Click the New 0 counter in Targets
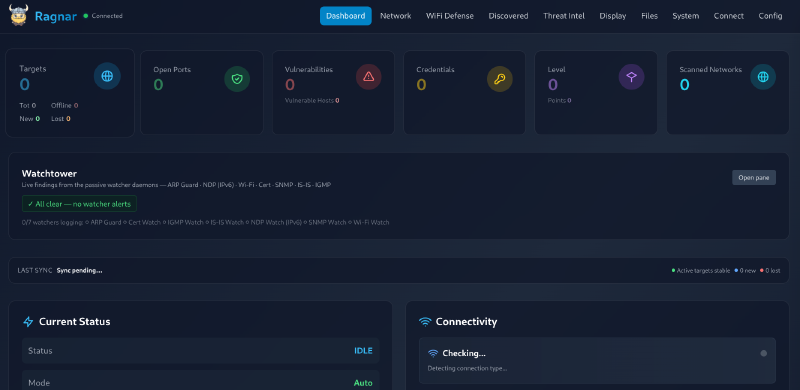The width and height of the screenshot is (800, 390). (30, 119)
